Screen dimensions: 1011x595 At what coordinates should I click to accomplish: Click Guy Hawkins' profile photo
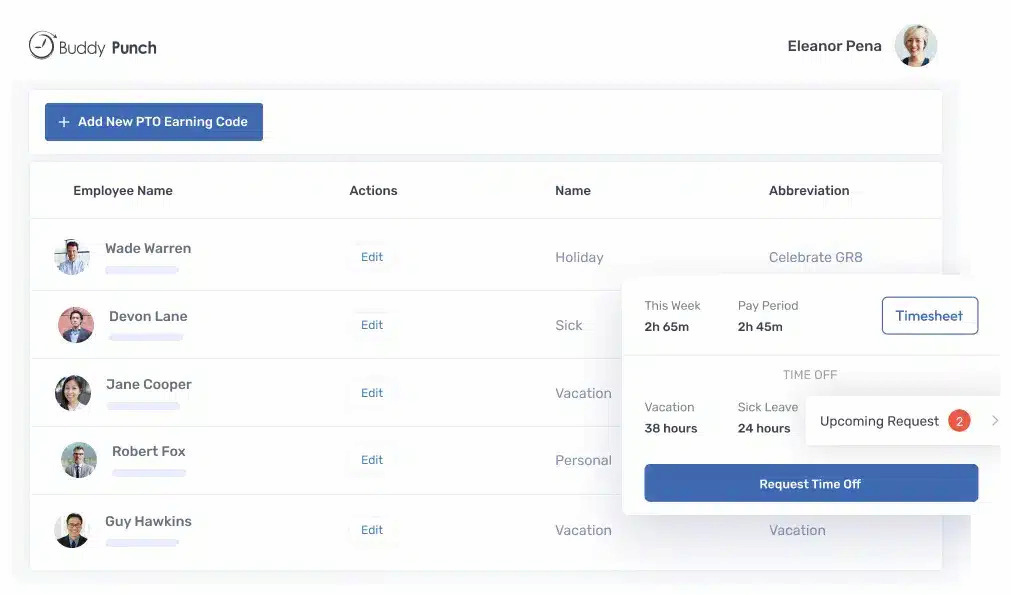(72, 529)
